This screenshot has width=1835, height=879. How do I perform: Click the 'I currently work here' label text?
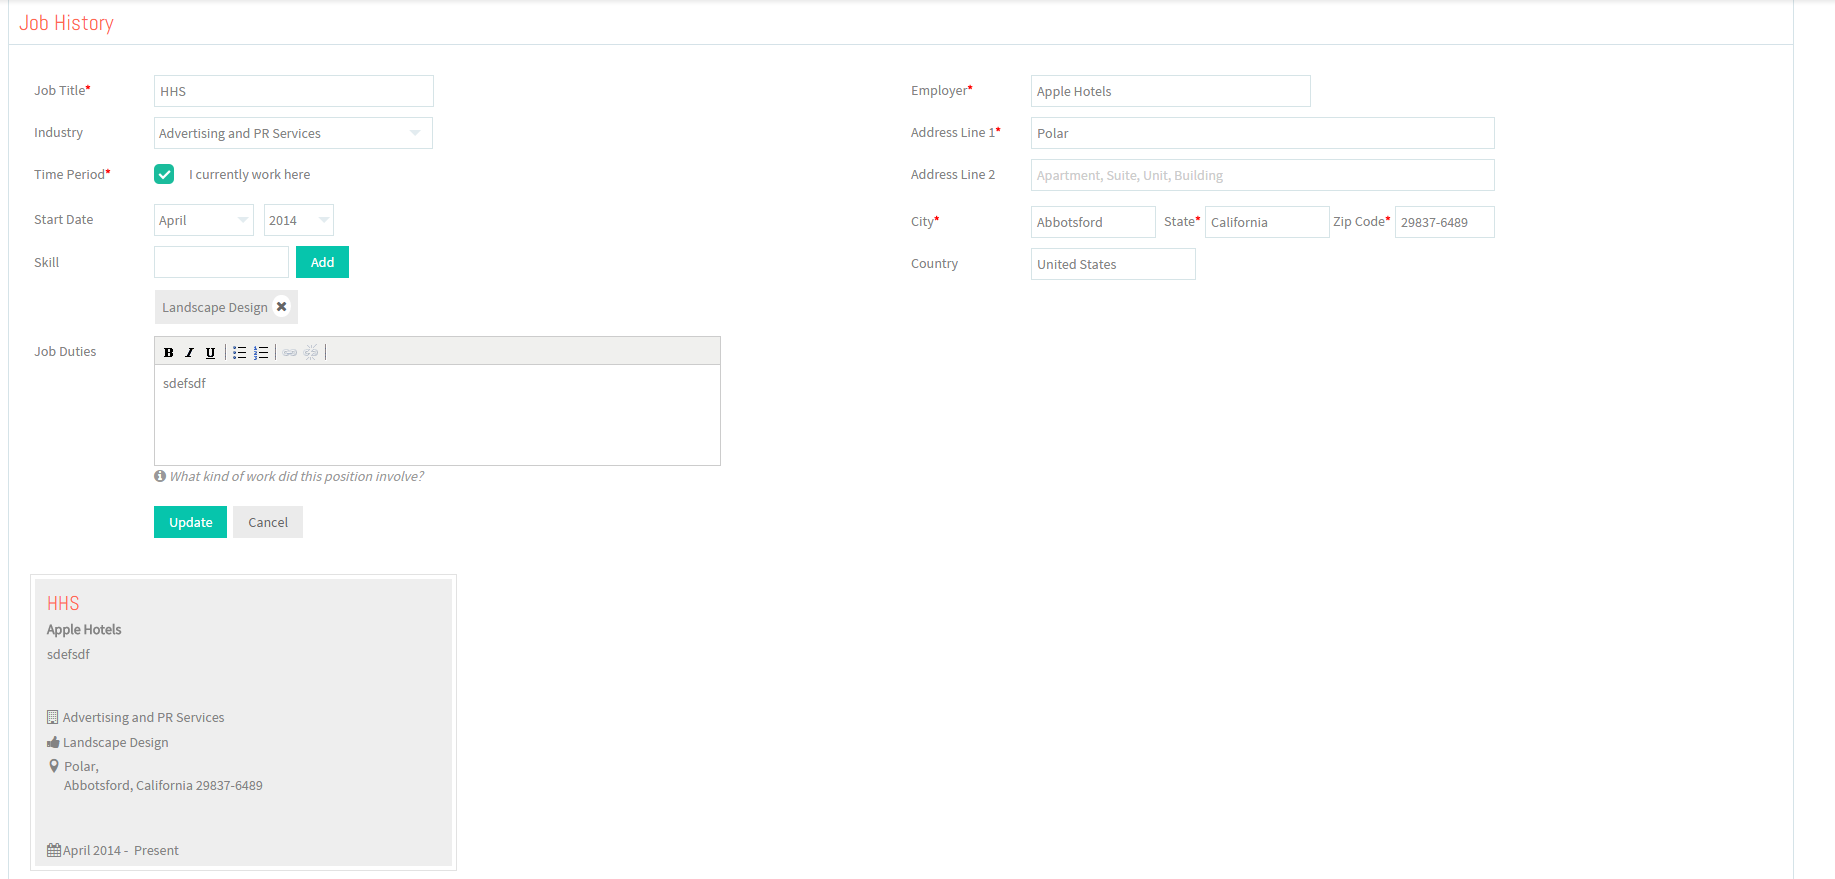click(x=249, y=174)
